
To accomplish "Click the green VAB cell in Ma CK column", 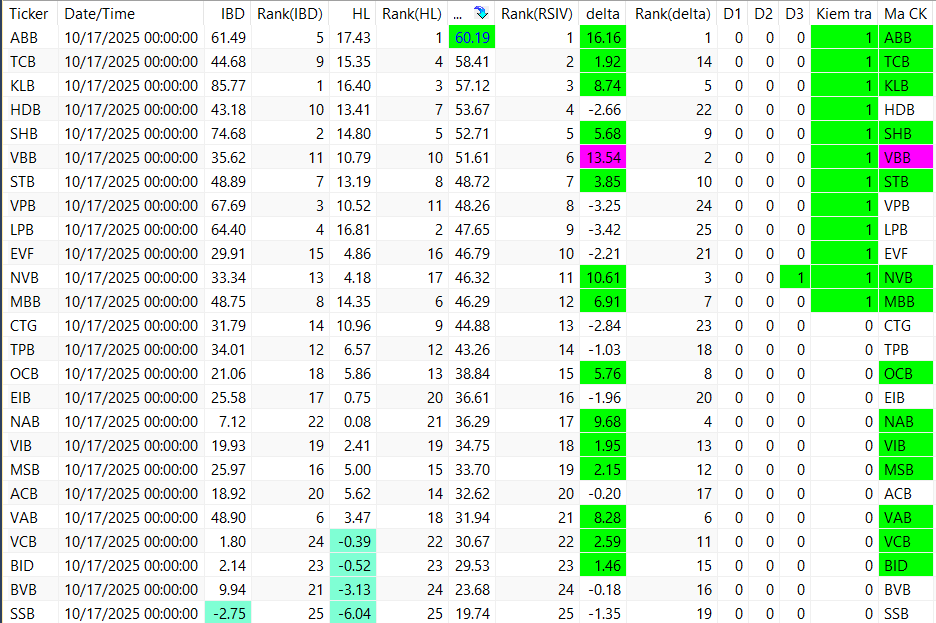I will tap(906, 517).
